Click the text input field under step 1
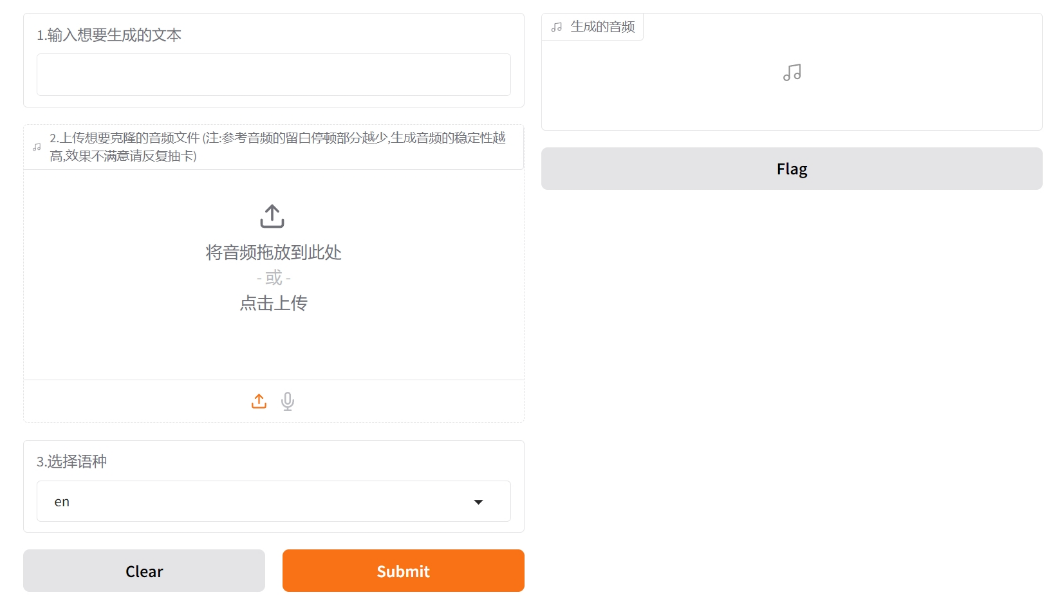The width and height of the screenshot is (1058, 610). coord(272,74)
